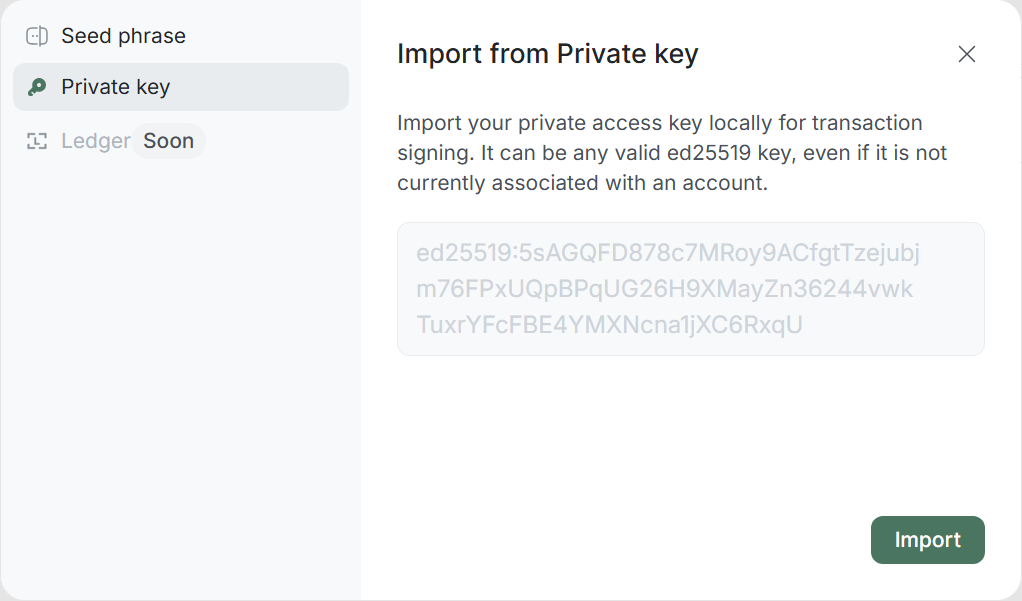
Task: Click the placeholder line starting with m76FPxUQp
Action: point(664,289)
